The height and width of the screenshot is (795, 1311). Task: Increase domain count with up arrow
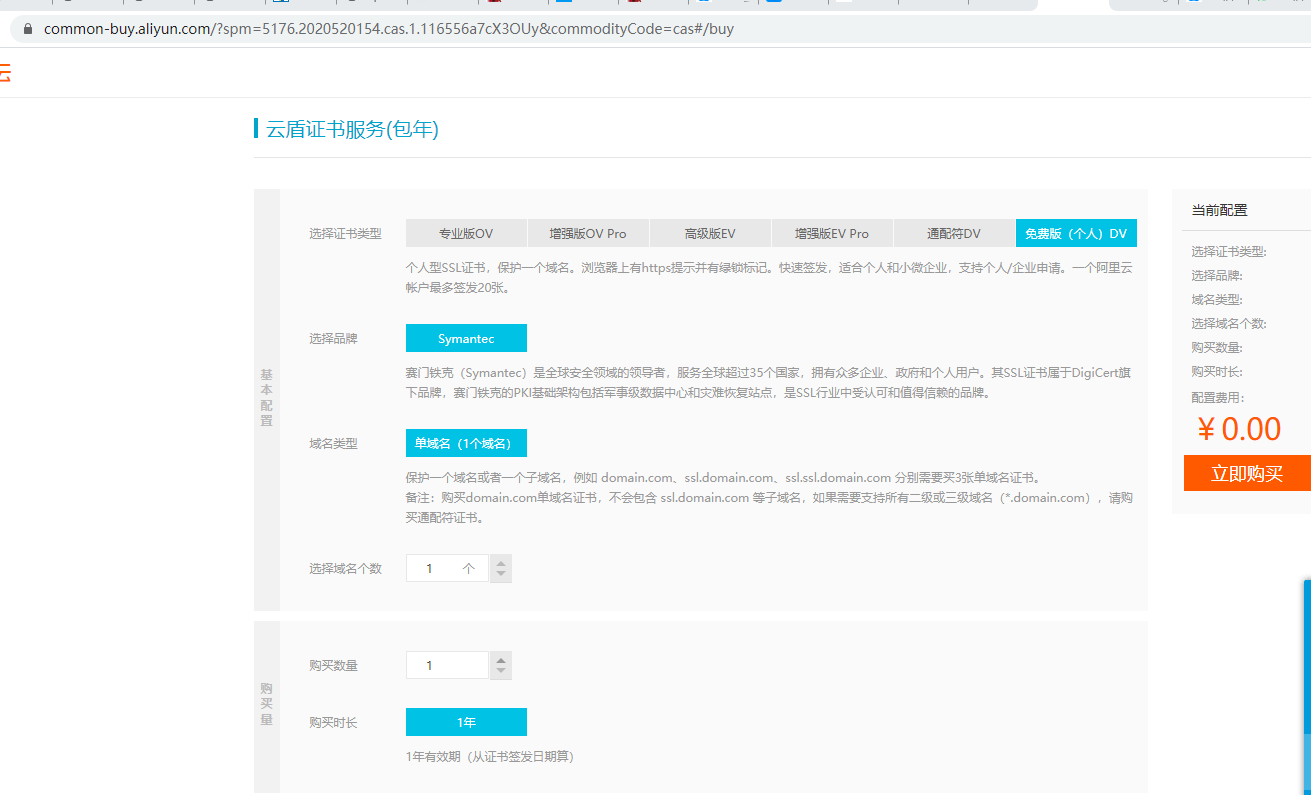501,562
